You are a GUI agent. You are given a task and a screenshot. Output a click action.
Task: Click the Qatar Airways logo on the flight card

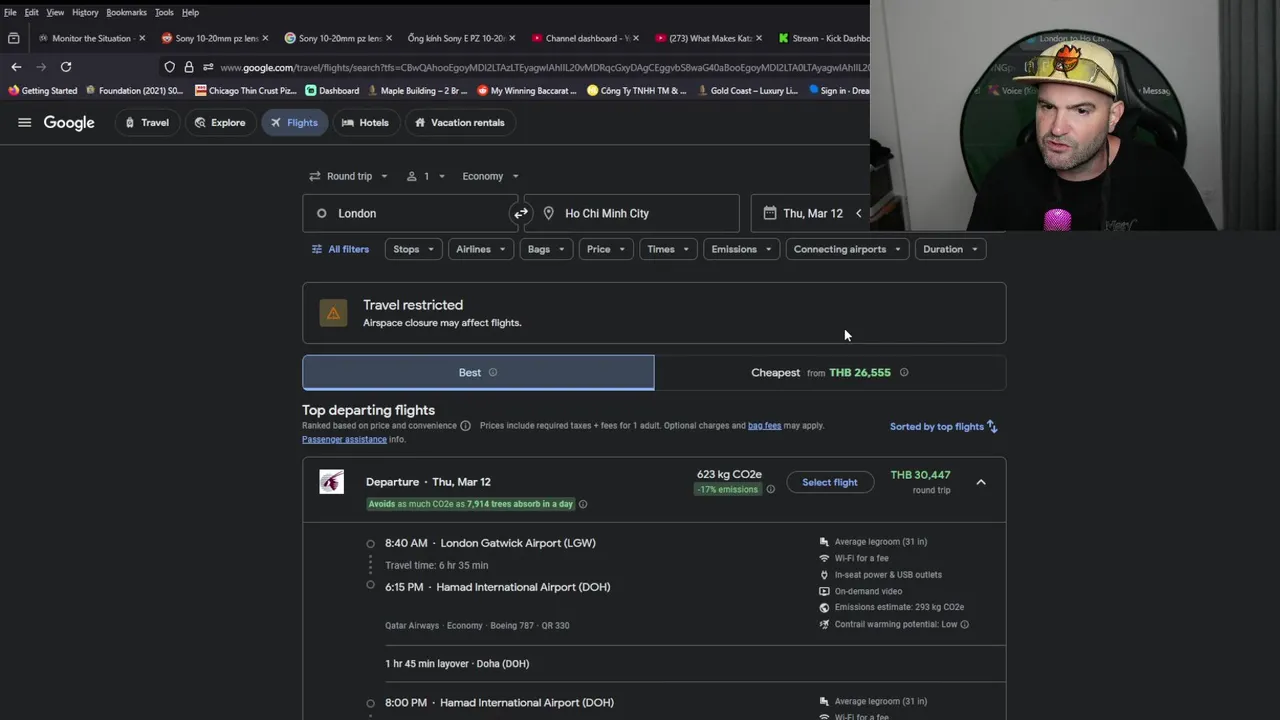point(331,482)
